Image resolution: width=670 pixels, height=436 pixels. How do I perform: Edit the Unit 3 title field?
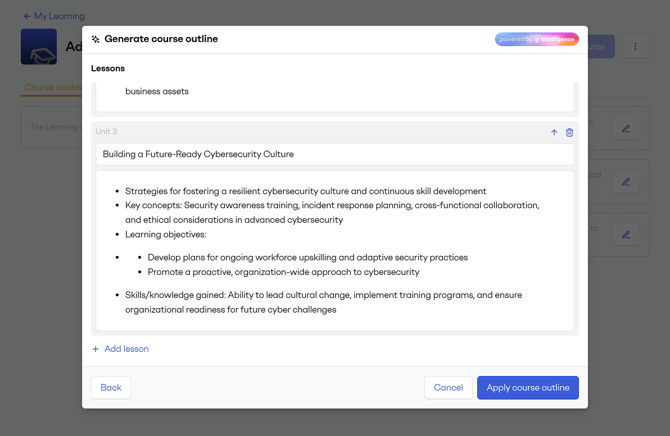coord(334,154)
